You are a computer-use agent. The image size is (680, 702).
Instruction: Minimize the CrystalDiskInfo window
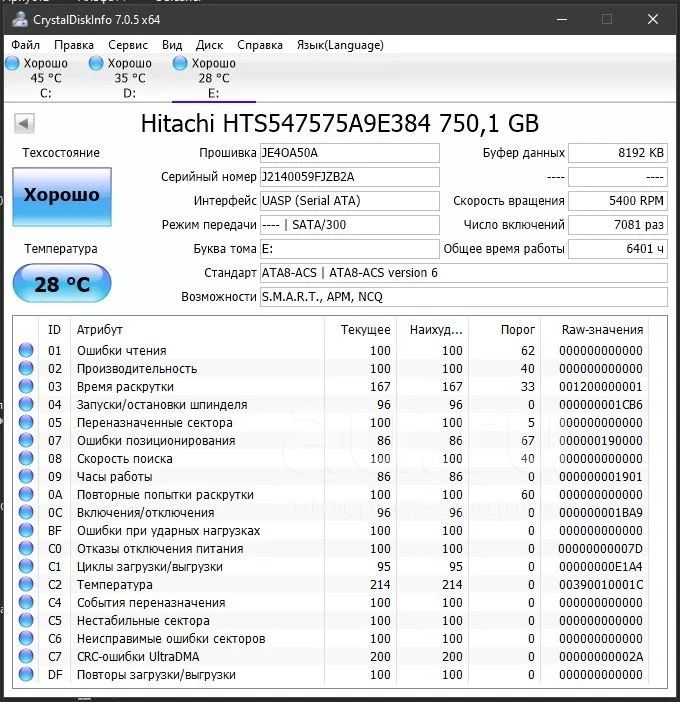click(x=562, y=19)
